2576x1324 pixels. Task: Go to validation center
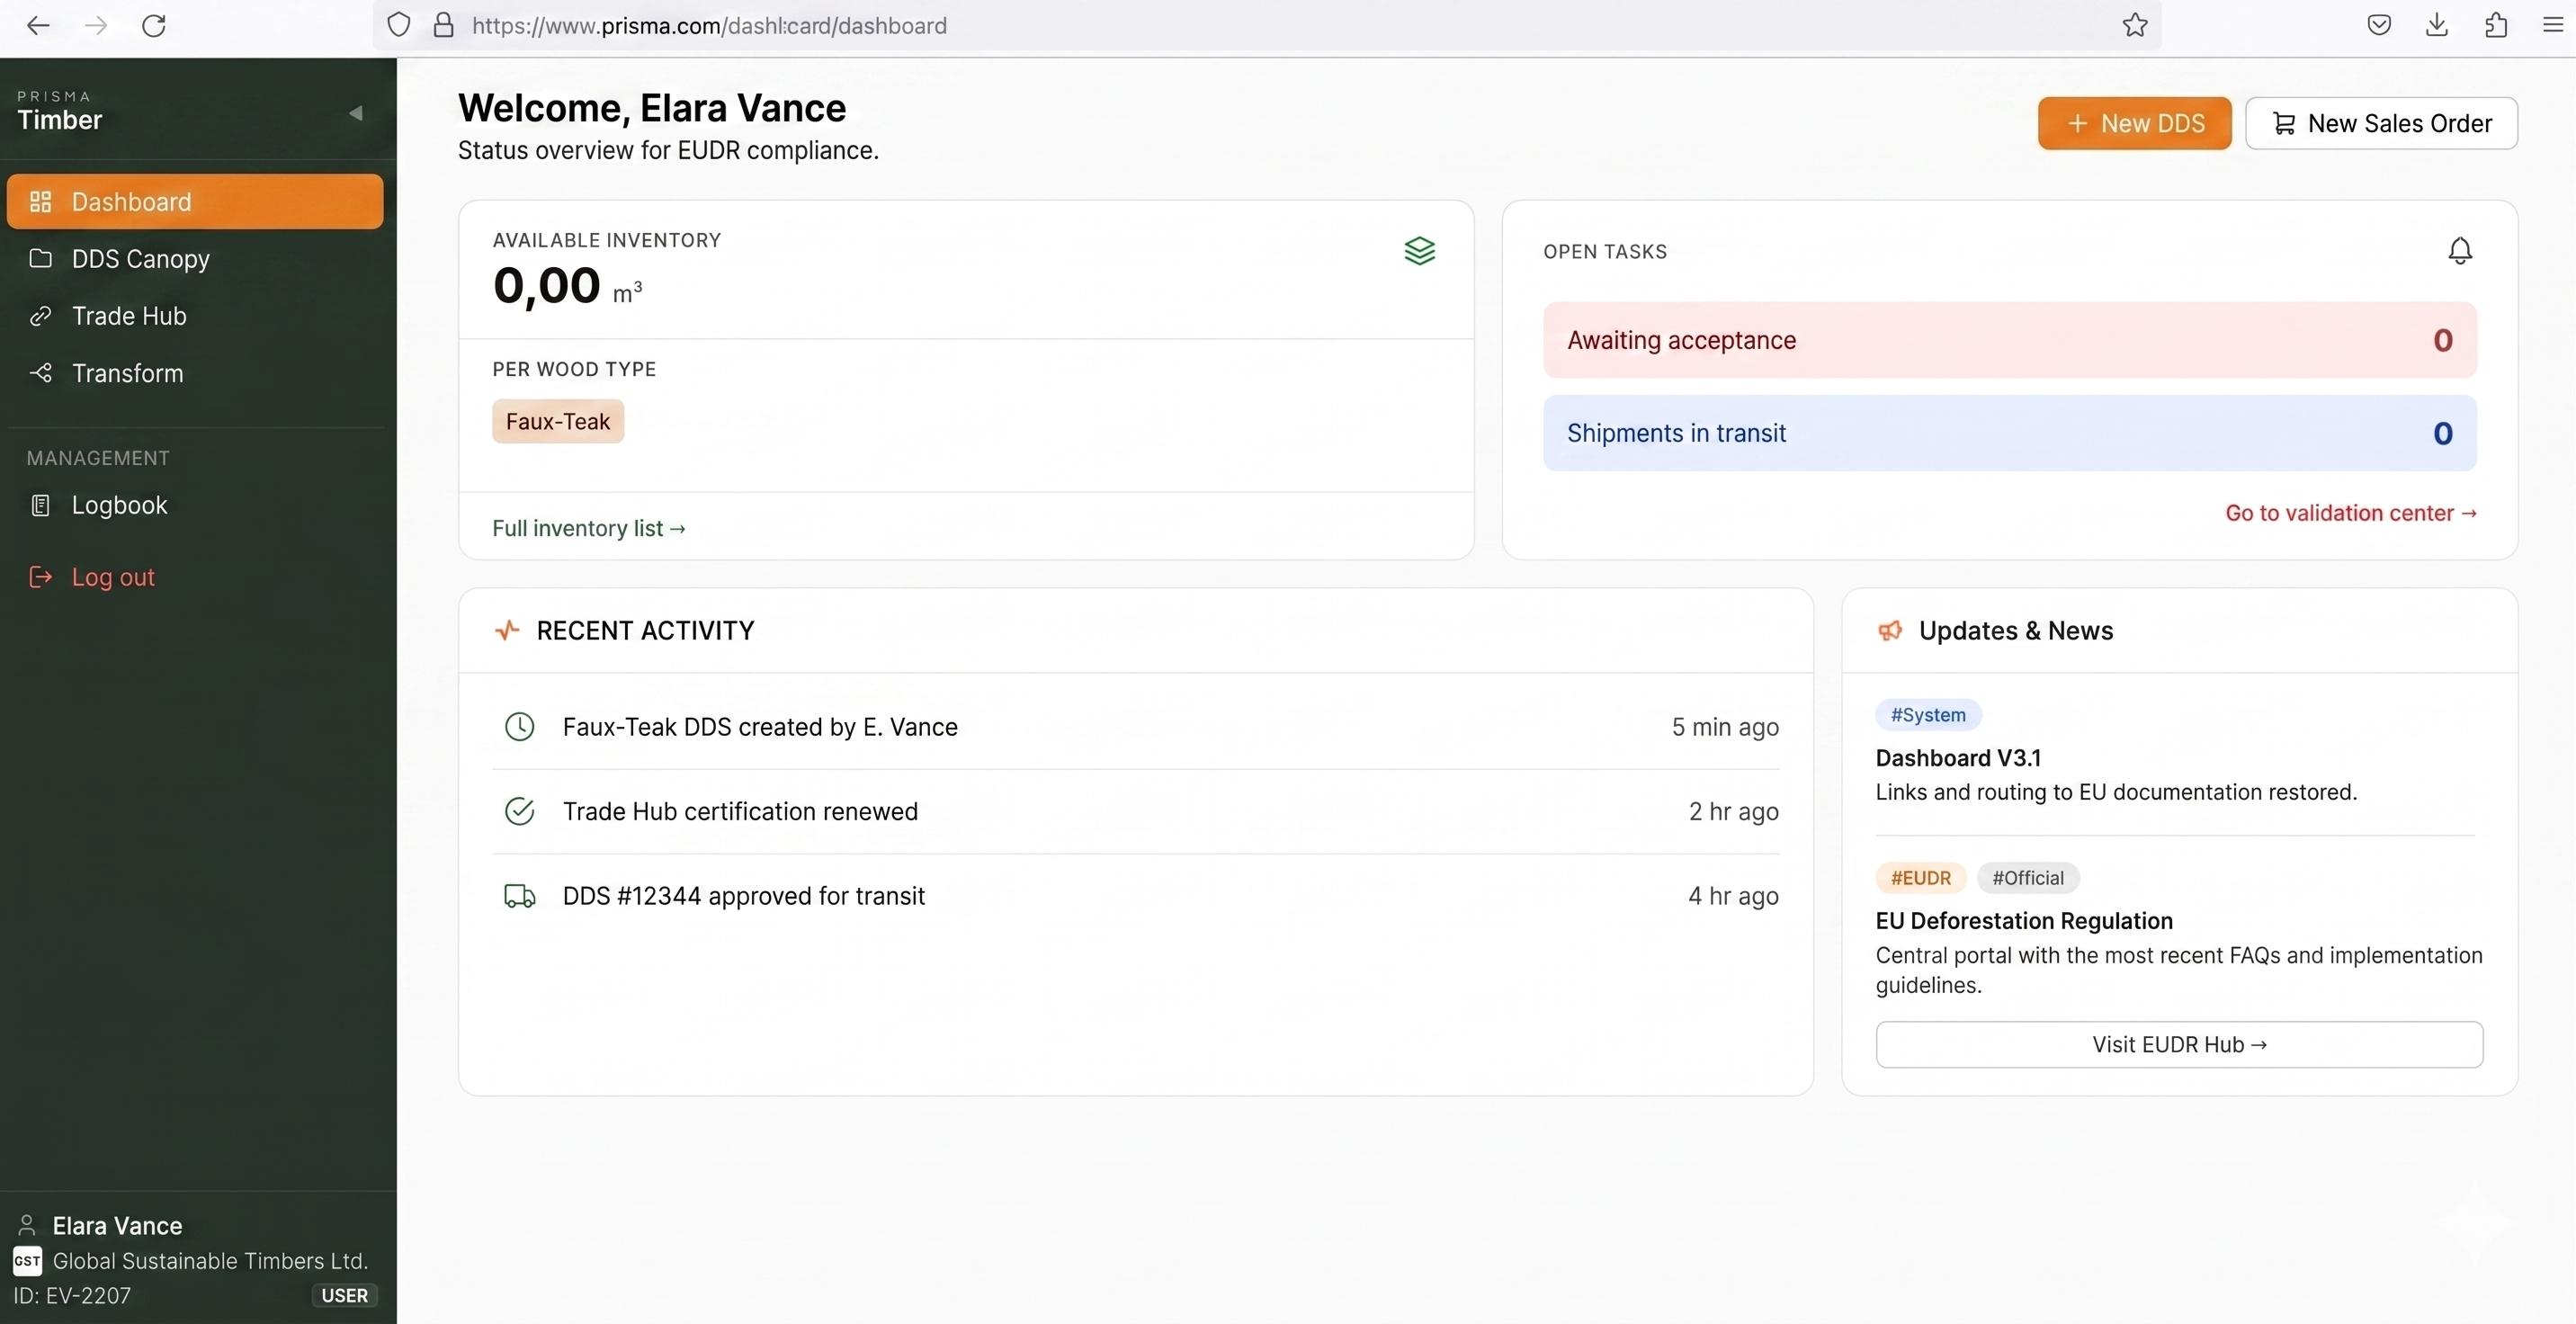(2351, 513)
